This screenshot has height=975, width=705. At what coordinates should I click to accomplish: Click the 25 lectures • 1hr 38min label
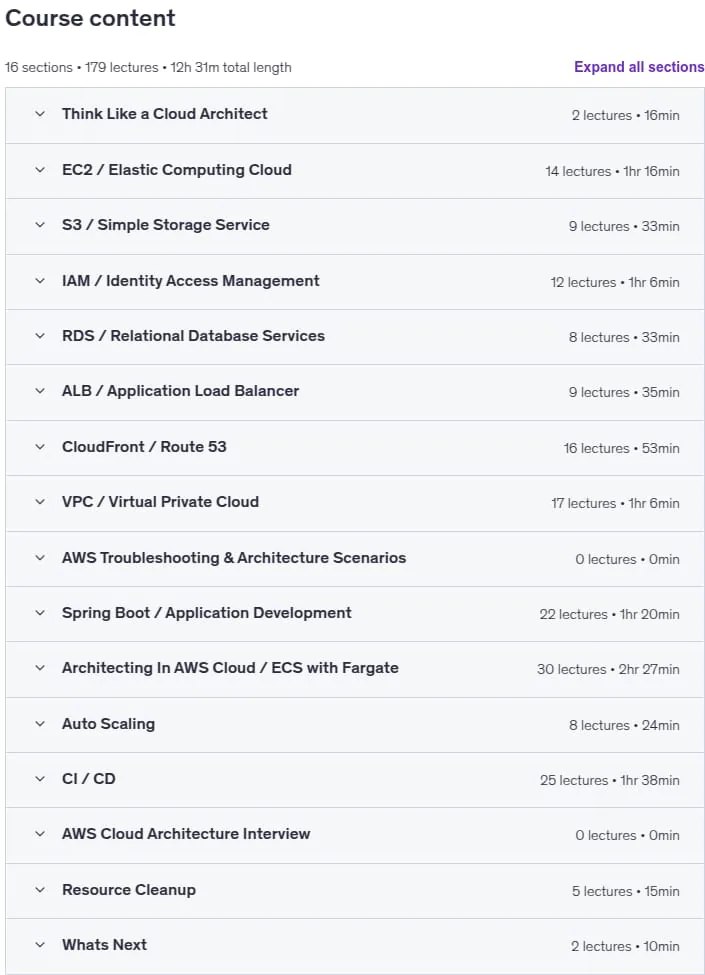[609, 780]
